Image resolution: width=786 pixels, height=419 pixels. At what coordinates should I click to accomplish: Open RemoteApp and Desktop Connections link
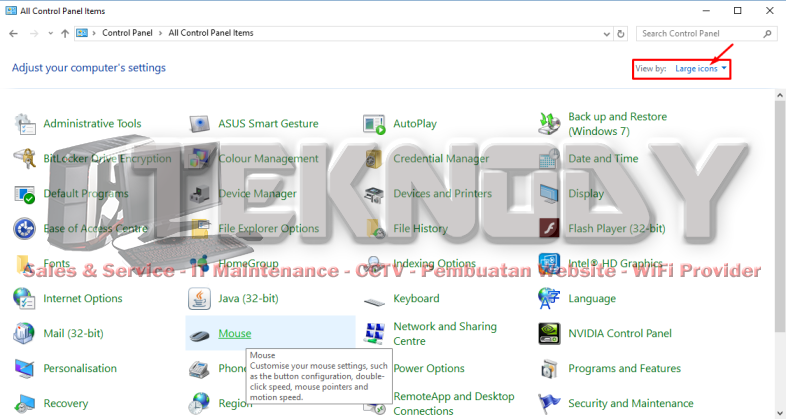pos(454,403)
